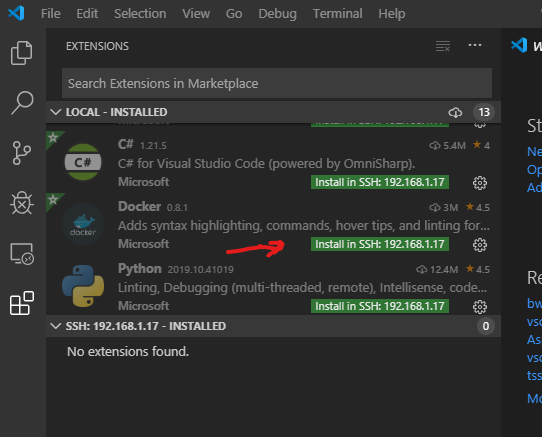Collapse the SSH: 192.168.1.17 - INSTALLED section
This screenshot has height=437, width=542.
[55, 326]
